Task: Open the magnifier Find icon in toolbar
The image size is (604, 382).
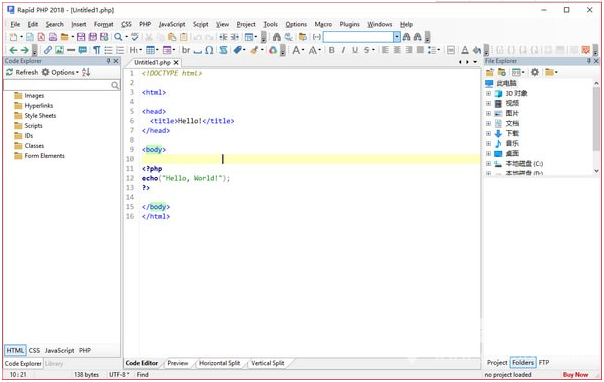Action: 118,37
